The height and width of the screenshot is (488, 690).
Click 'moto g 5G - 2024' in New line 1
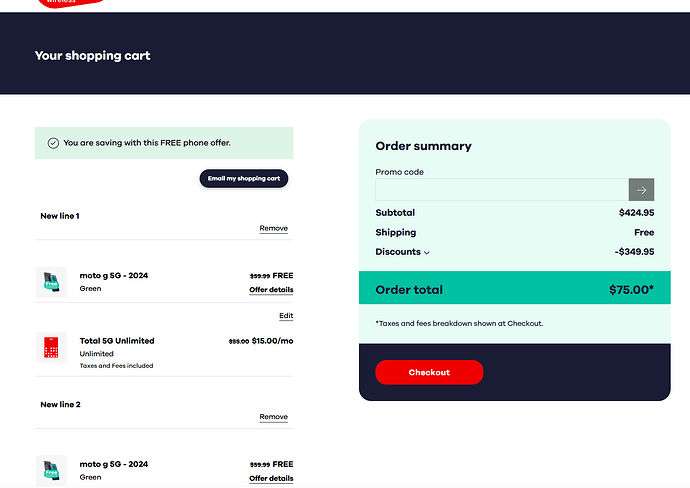(x=114, y=275)
